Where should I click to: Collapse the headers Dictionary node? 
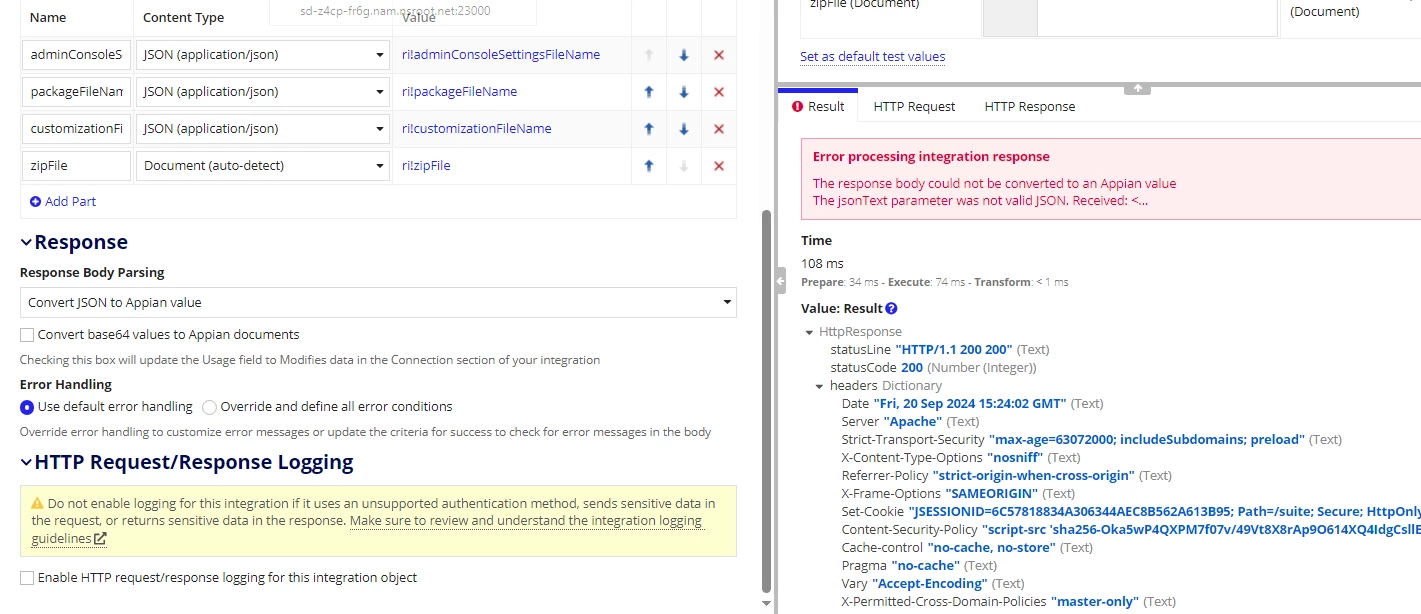click(820, 386)
